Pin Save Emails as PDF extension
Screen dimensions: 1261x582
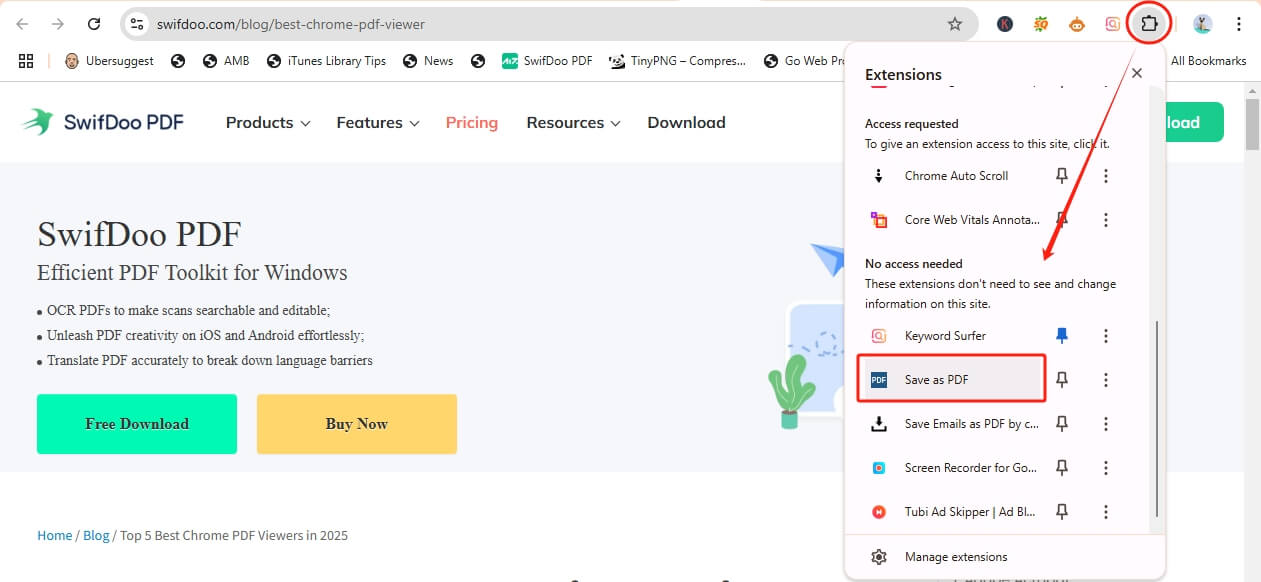[1062, 424]
